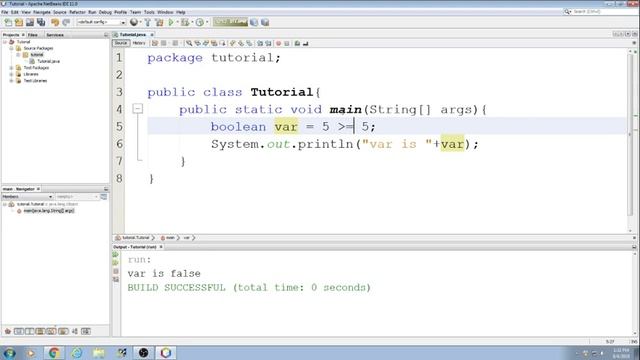Click the Next Bookmark editor icon
640x360 pixels.
[x=241, y=43]
